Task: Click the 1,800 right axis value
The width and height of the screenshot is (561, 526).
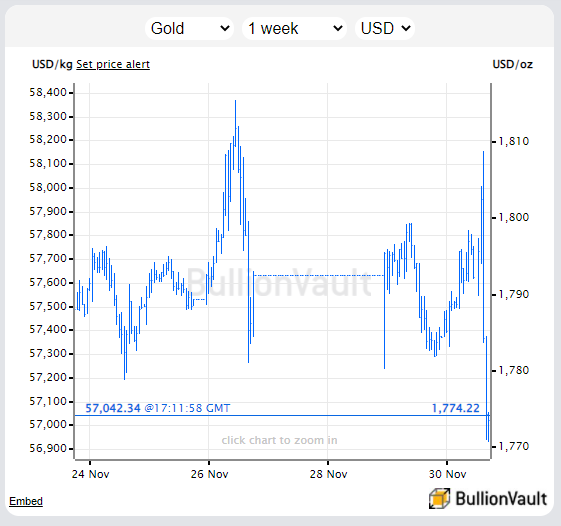Action: pyautogui.click(x=513, y=217)
